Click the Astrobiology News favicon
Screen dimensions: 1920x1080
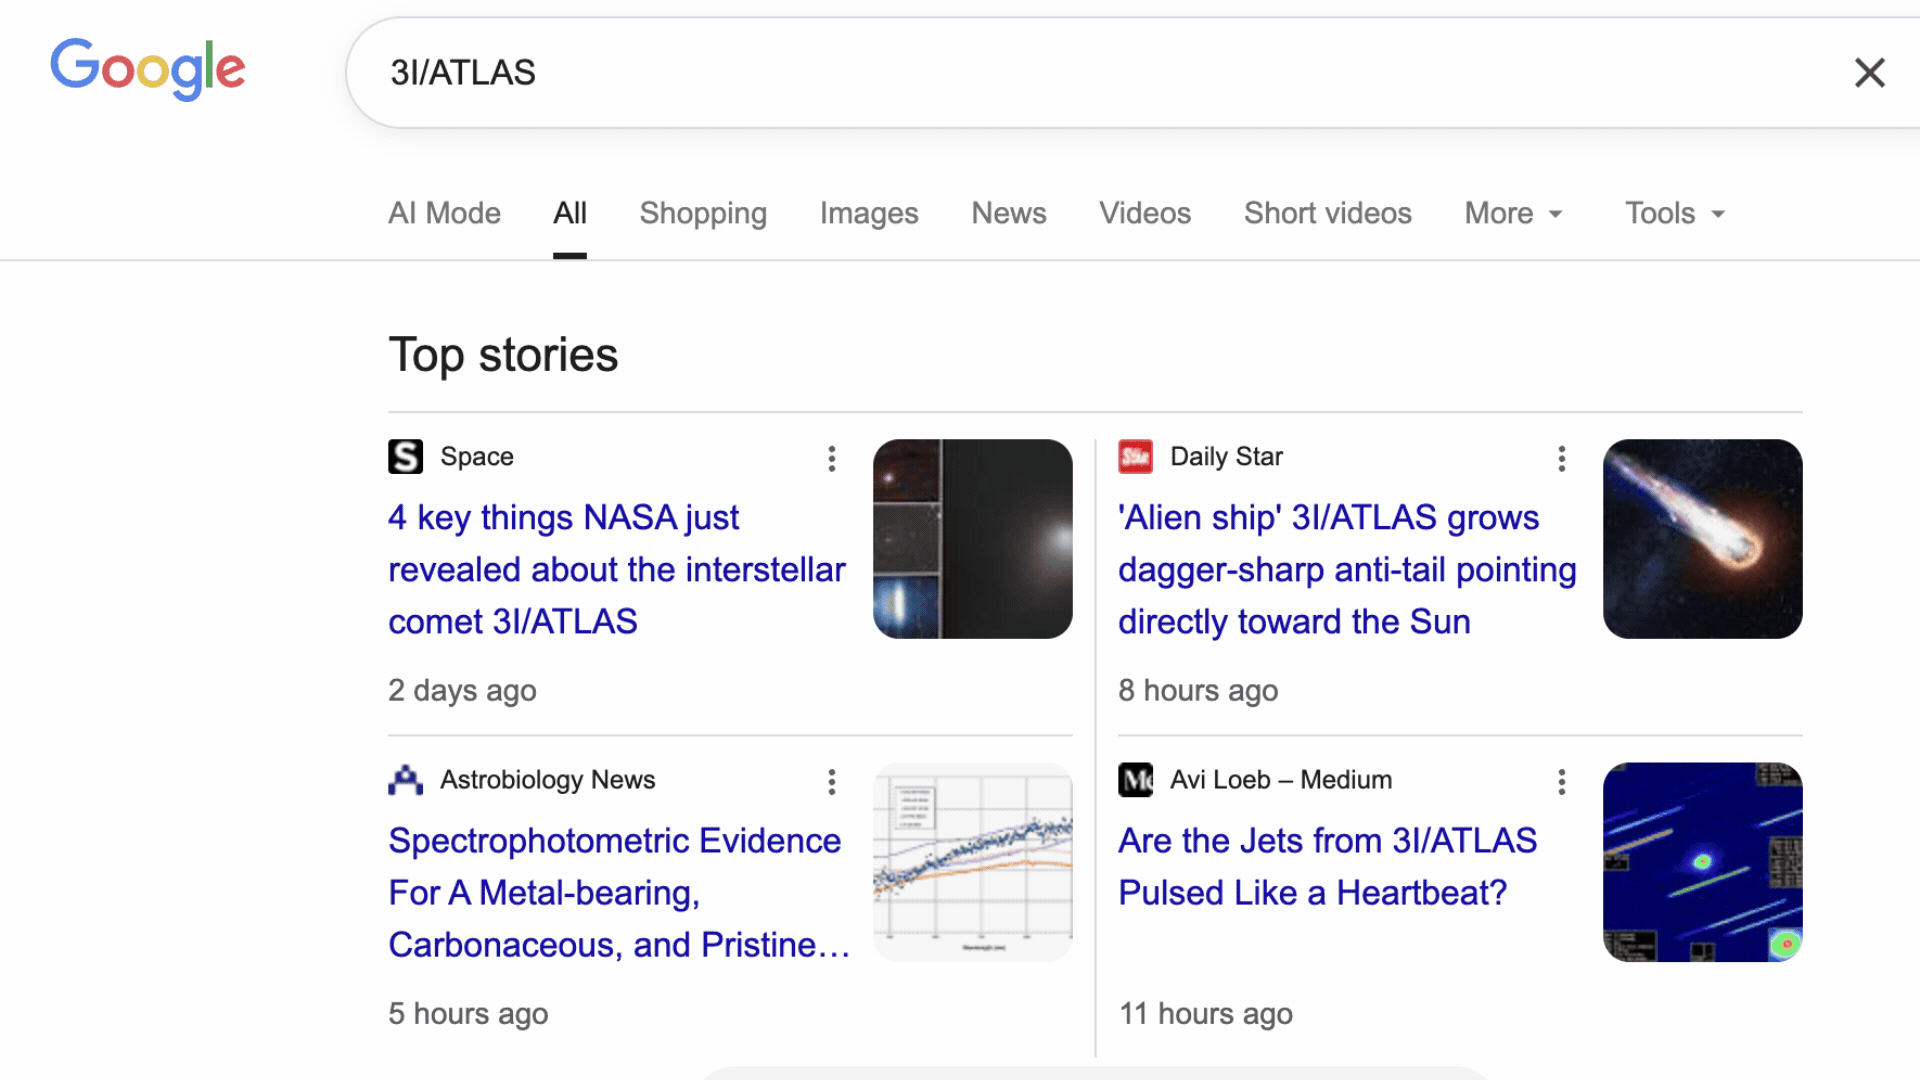(405, 780)
